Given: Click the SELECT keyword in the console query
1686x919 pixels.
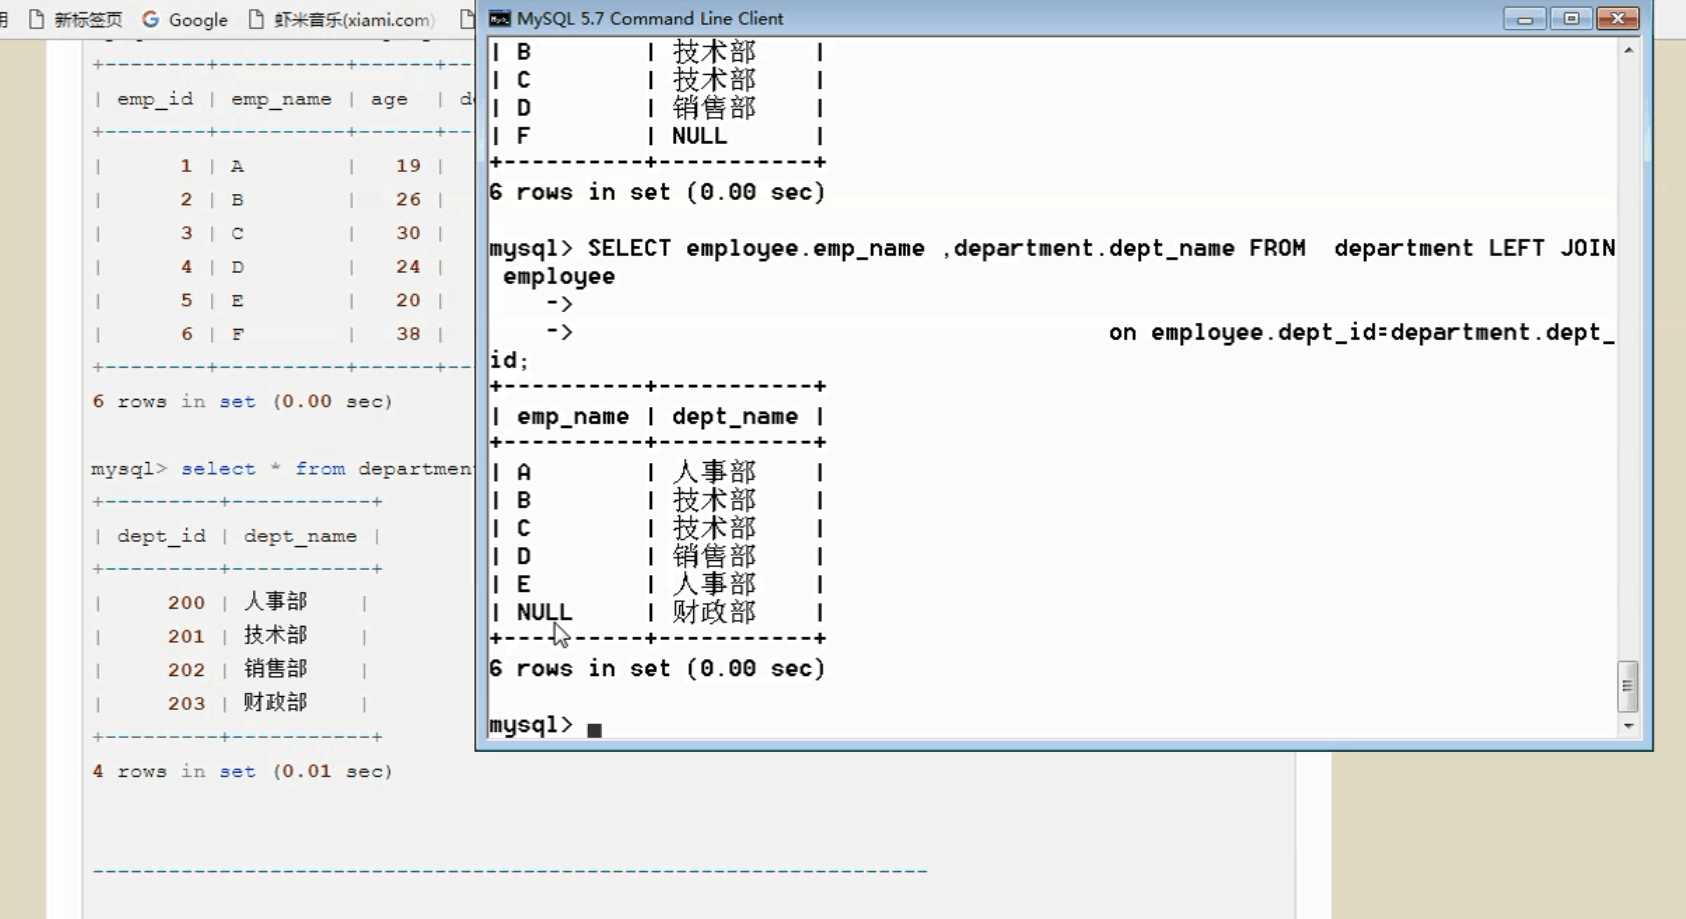Looking at the screenshot, I should coord(629,248).
